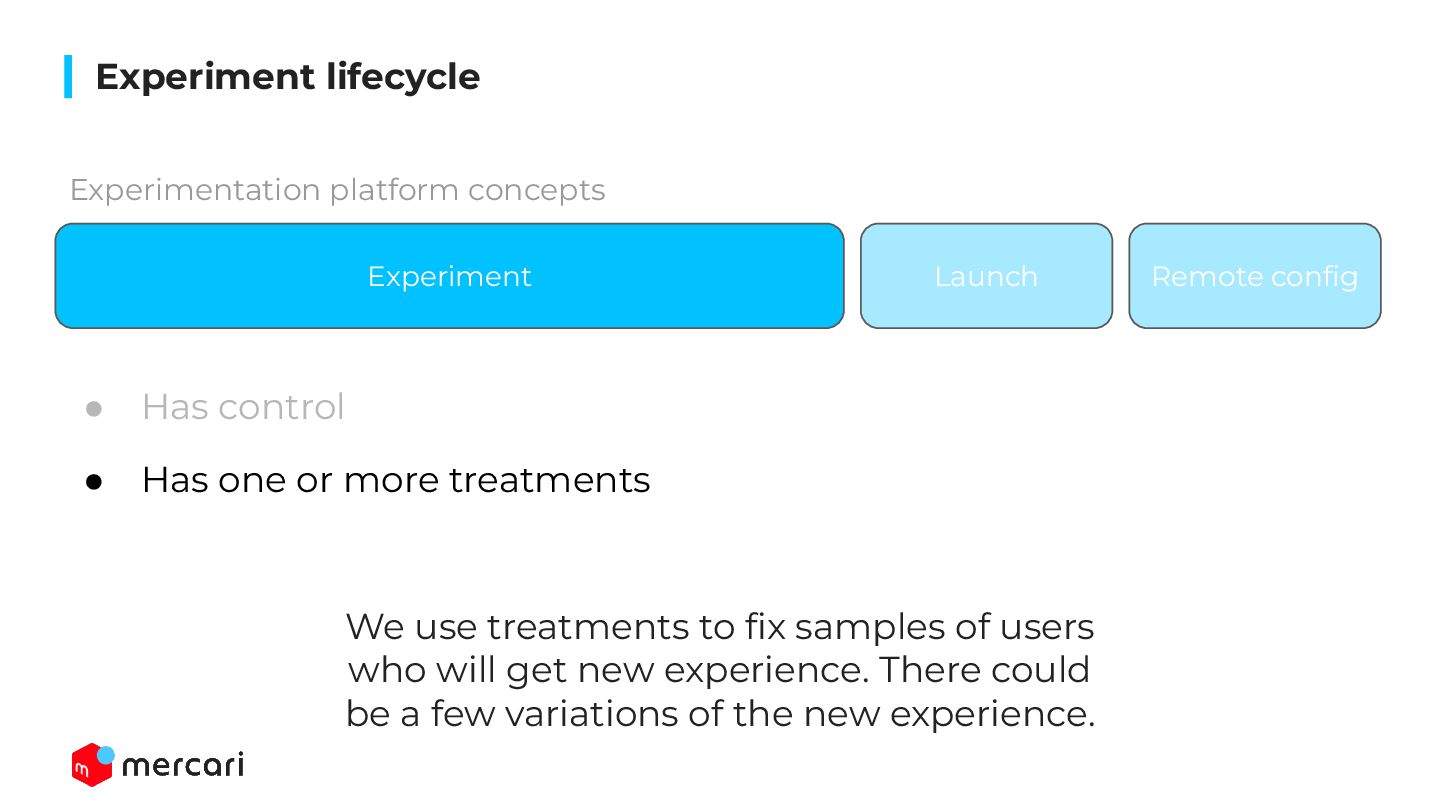Click the bullet dot before Has one or more treatments
This screenshot has width=1440, height=810.
[94, 482]
